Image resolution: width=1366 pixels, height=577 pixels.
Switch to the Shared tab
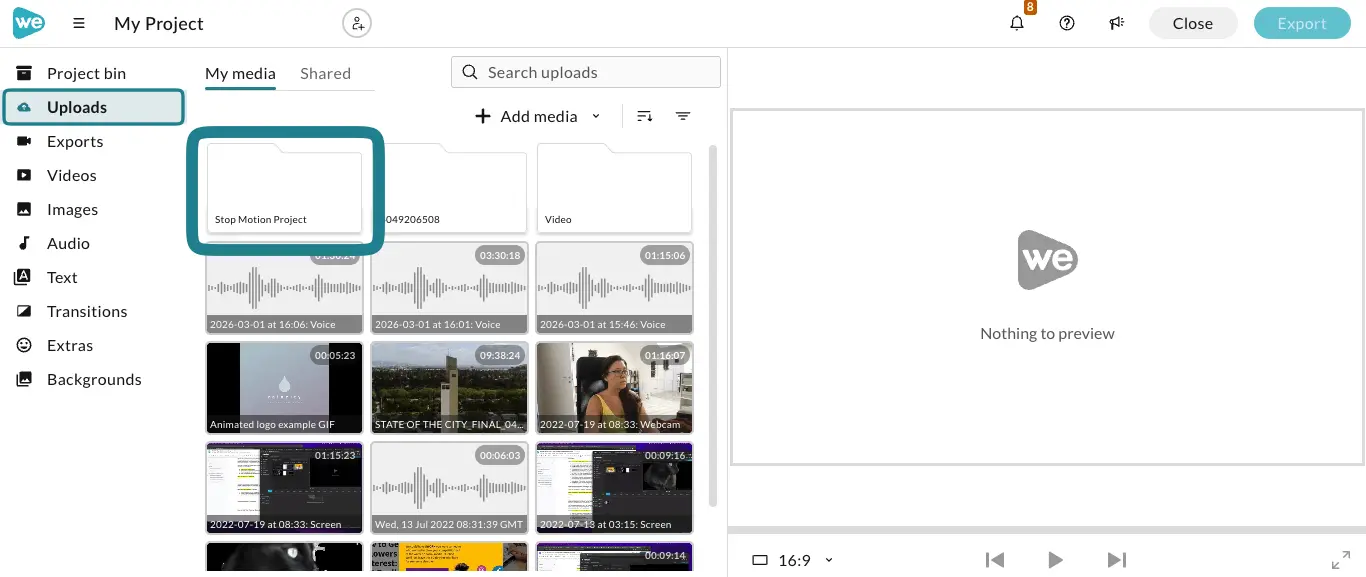(325, 73)
